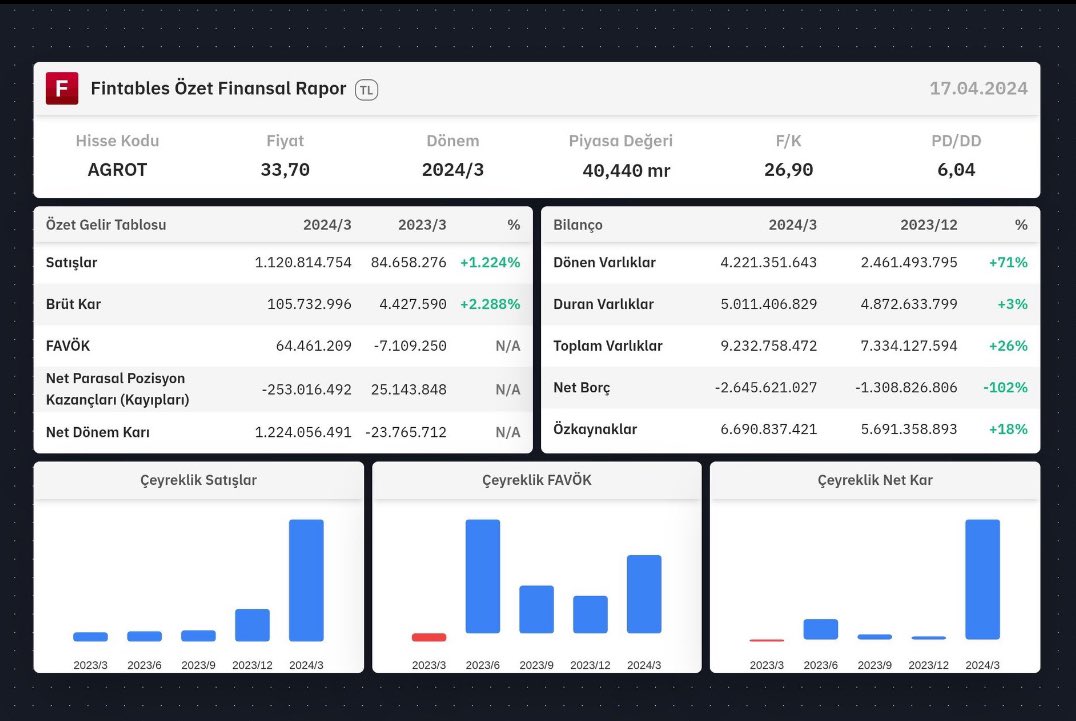This screenshot has height=721, width=1076.
Task: Click the Çeyreklik Net Kar chart title
Action: point(875,480)
